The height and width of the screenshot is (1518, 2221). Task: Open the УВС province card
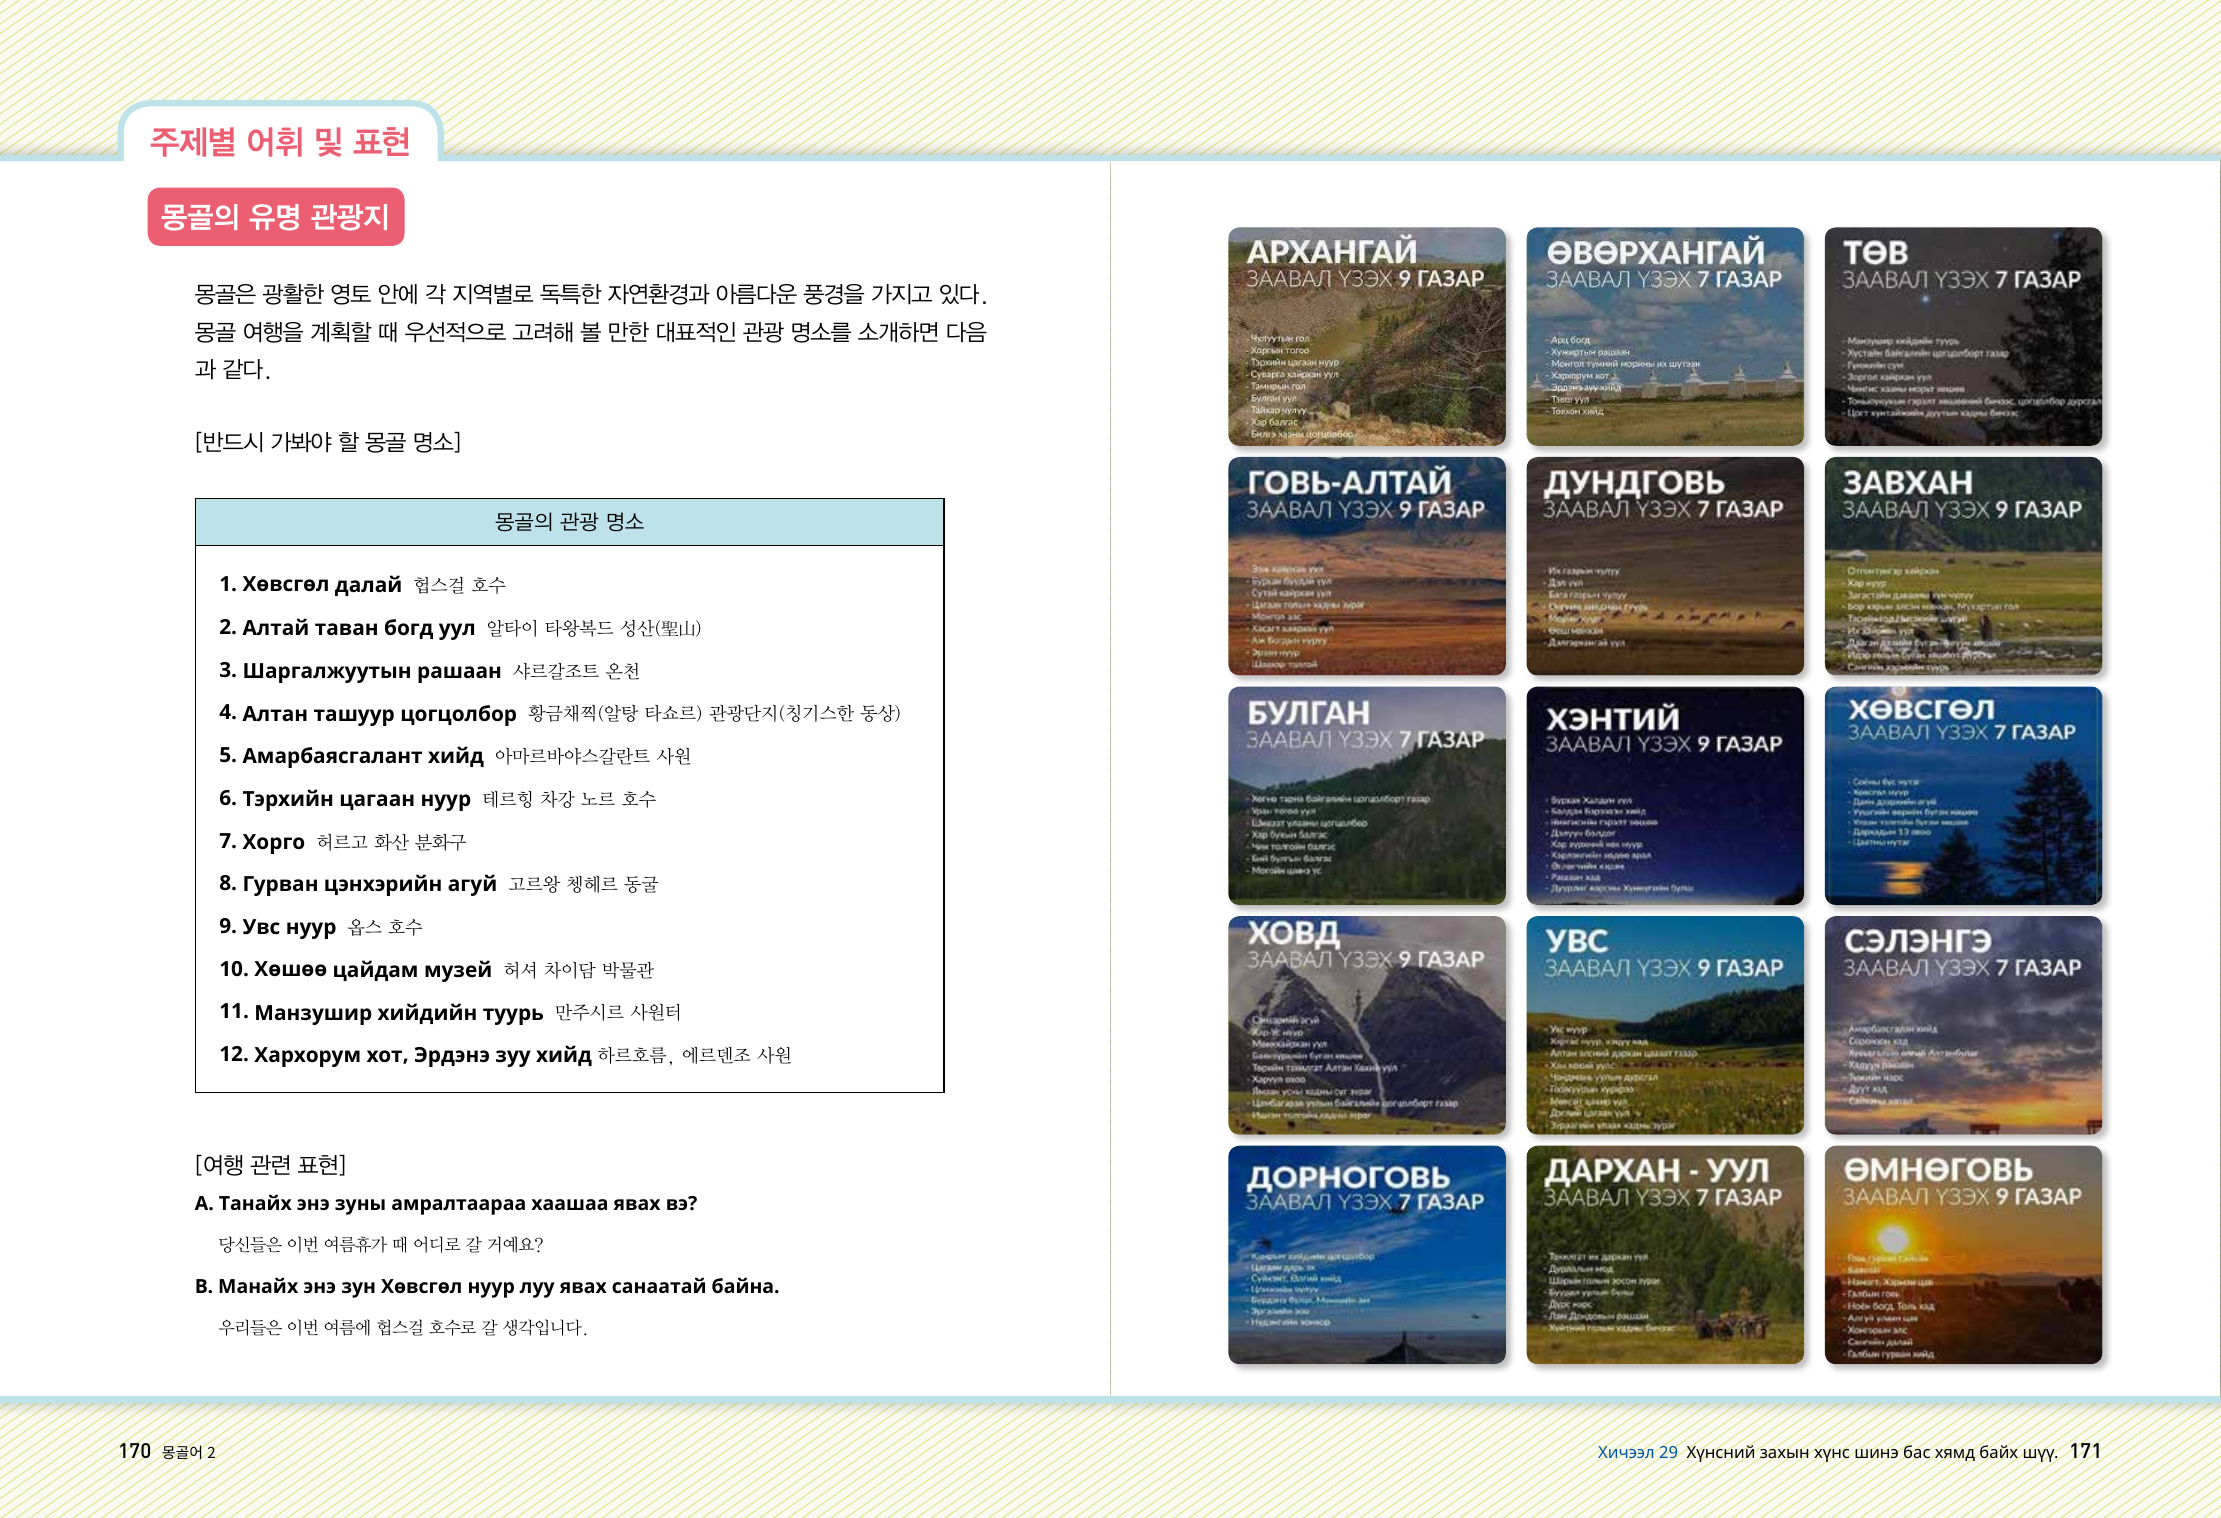[x=1664, y=1025]
